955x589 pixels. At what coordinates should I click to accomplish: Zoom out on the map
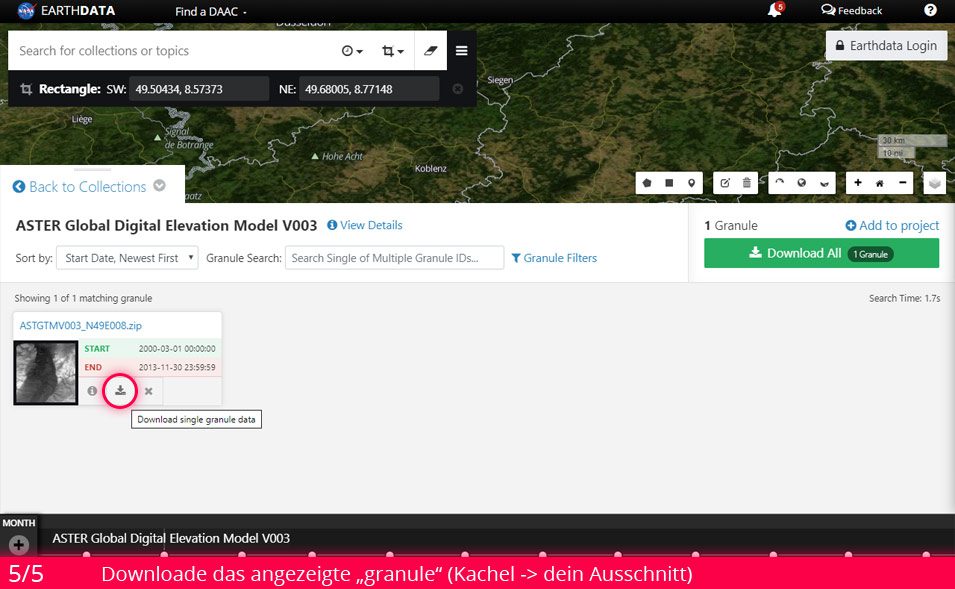tap(902, 183)
